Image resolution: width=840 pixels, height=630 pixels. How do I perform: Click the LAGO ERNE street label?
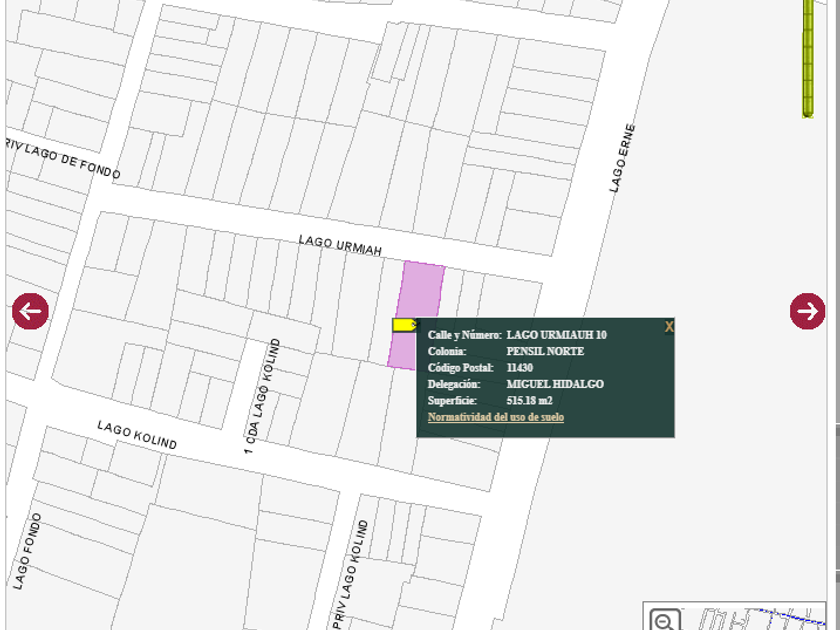[x=622, y=158]
